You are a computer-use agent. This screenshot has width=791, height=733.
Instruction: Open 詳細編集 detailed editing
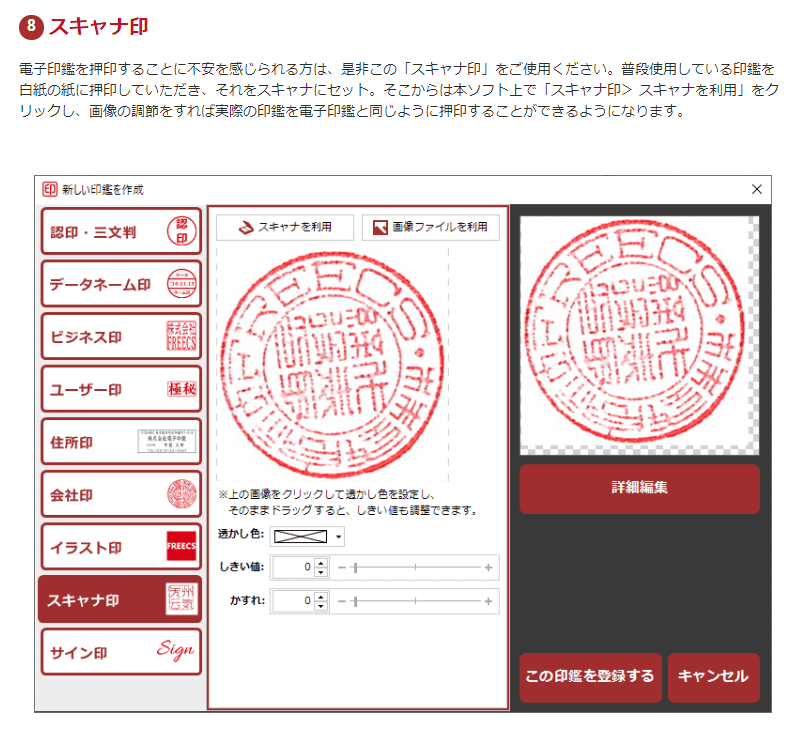click(639, 489)
